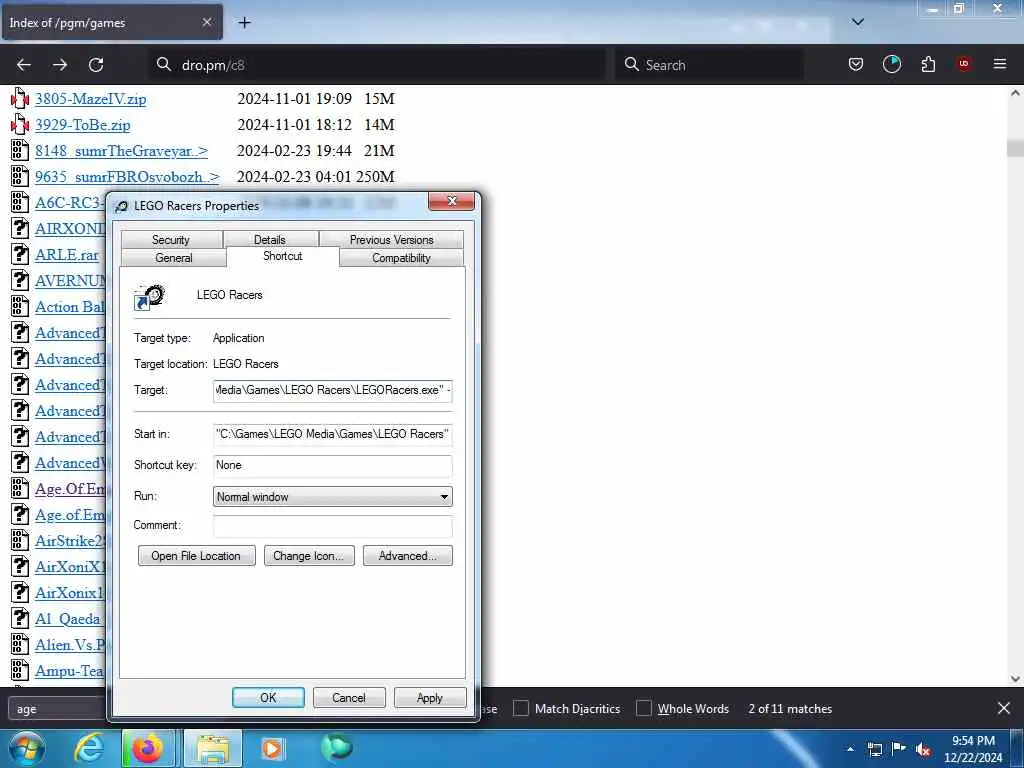
Task: Click the blue circular toolbar icon beside Pocket
Action: tap(891, 64)
